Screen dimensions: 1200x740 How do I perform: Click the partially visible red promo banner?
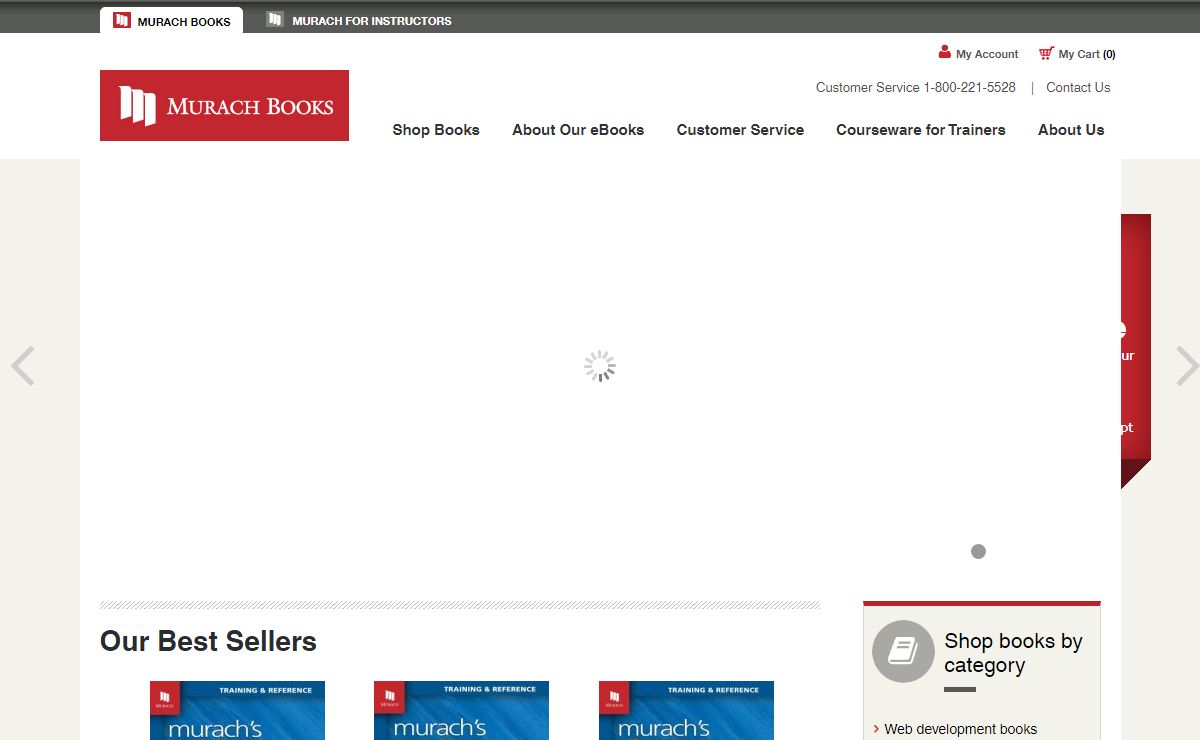click(1136, 350)
